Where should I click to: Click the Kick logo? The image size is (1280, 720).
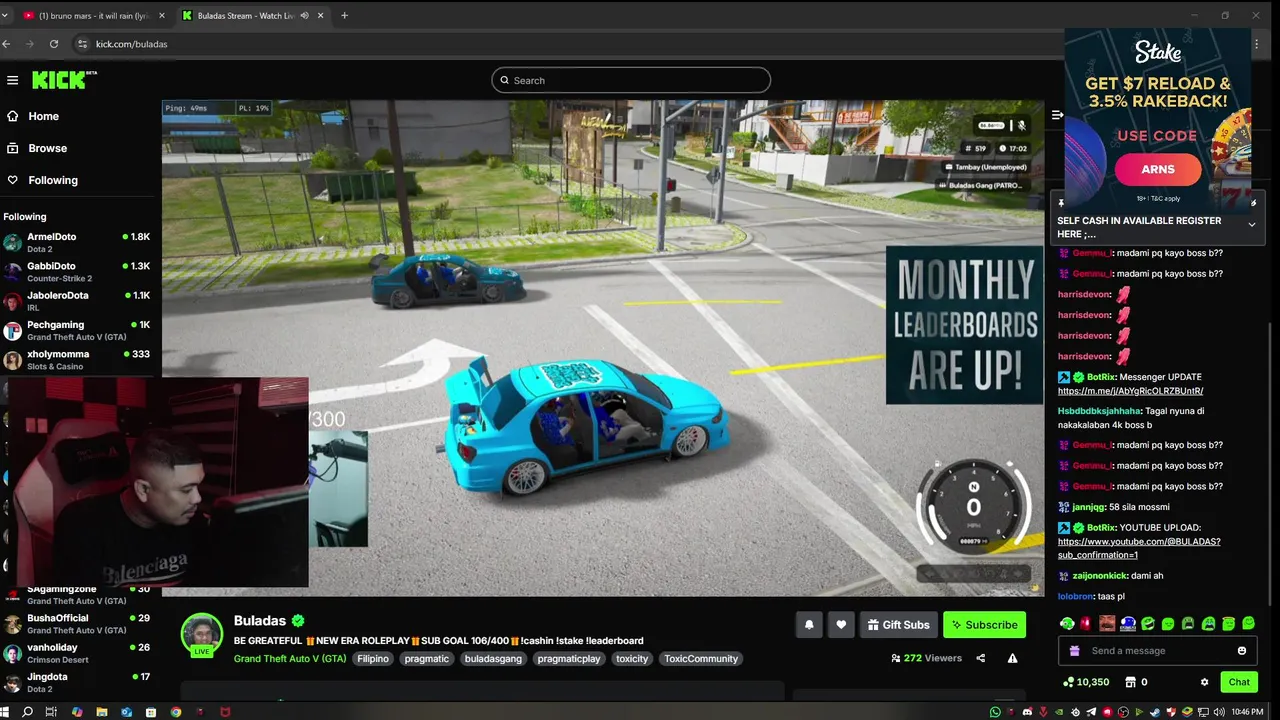[x=64, y=80]
